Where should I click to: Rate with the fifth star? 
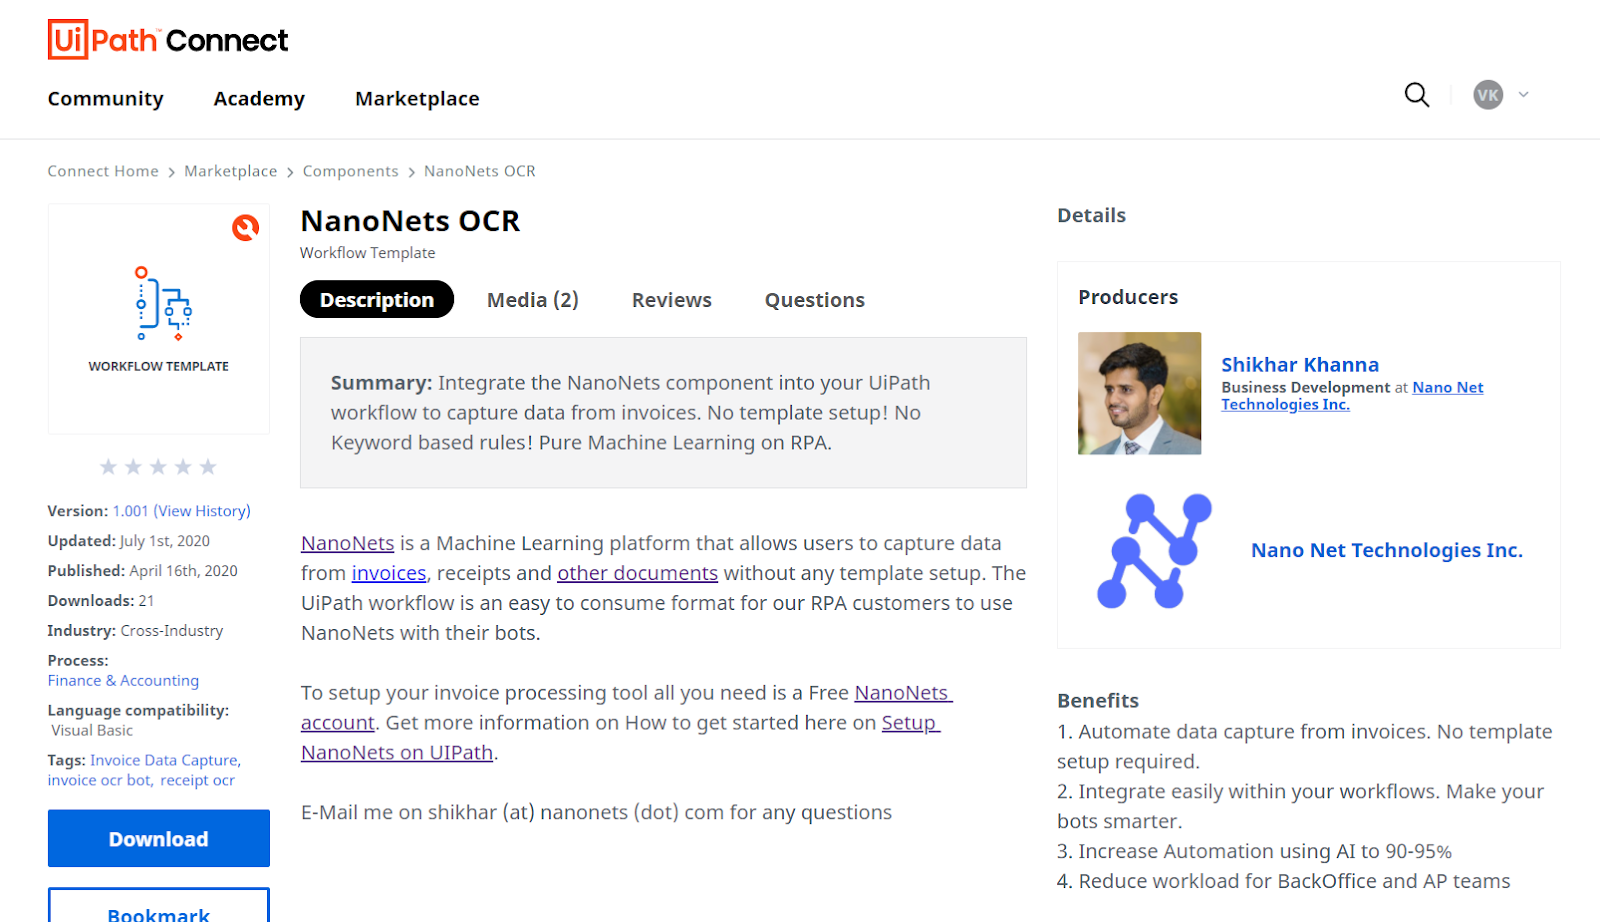click(x=208, y=467)
